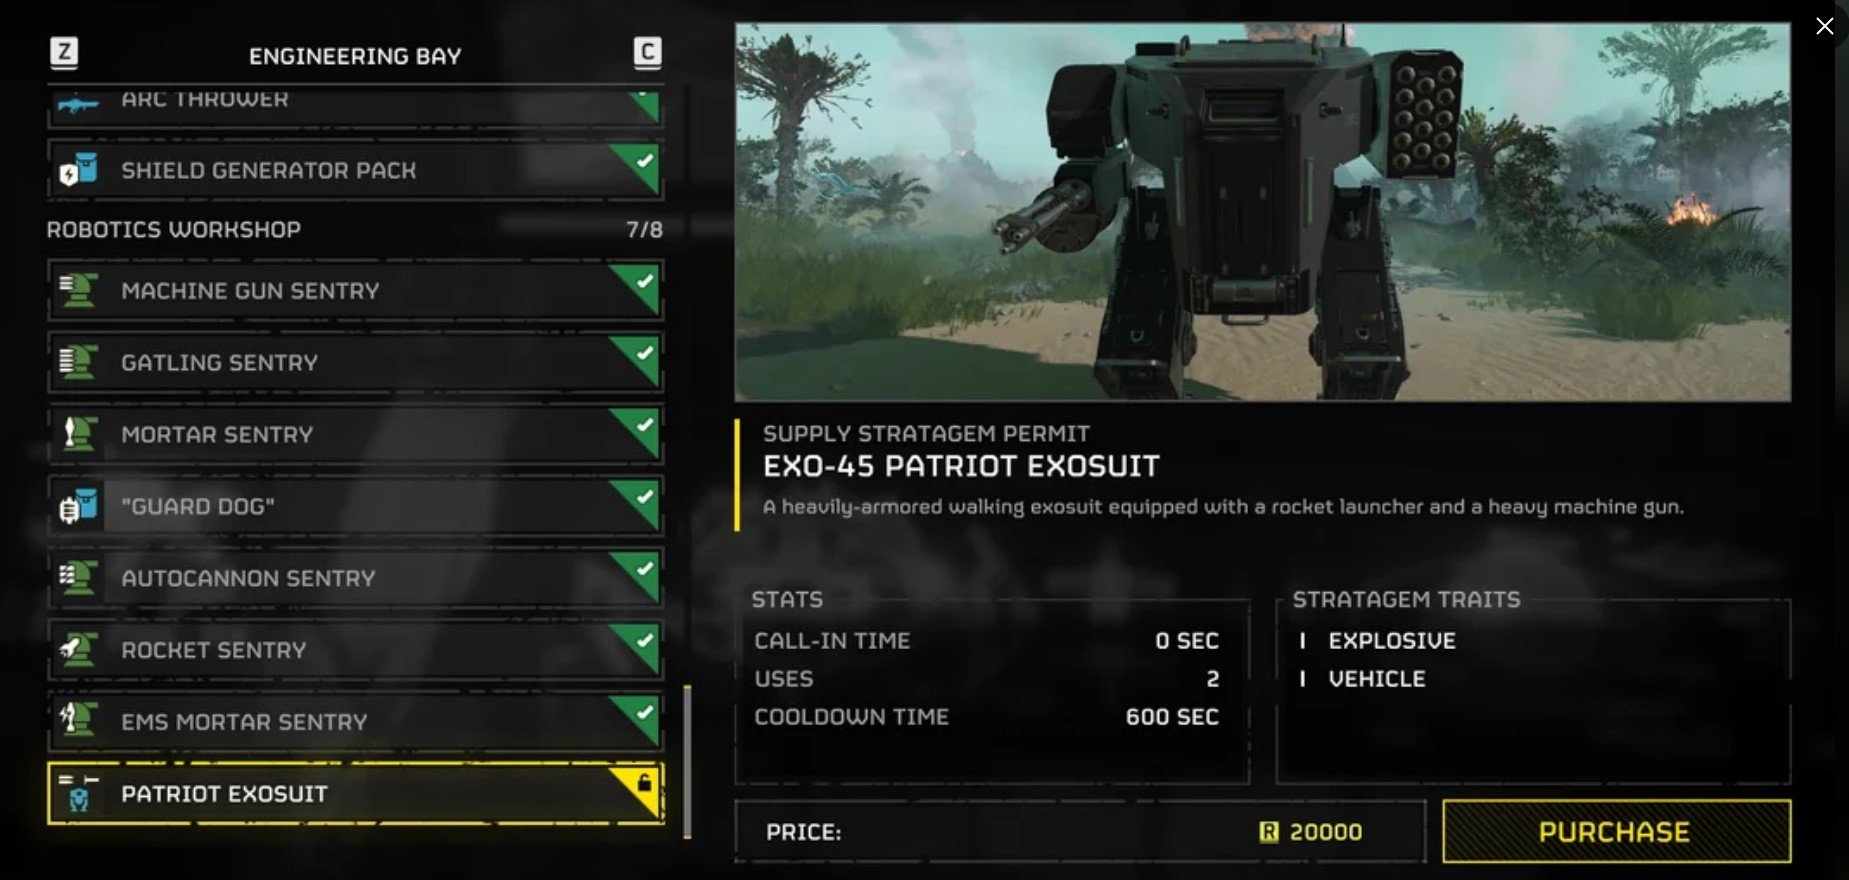The height and width of the screenshot is (880, 1849).
Task: Click the padlock on Patriot Exosuit
Action: [x=644, y=781]
